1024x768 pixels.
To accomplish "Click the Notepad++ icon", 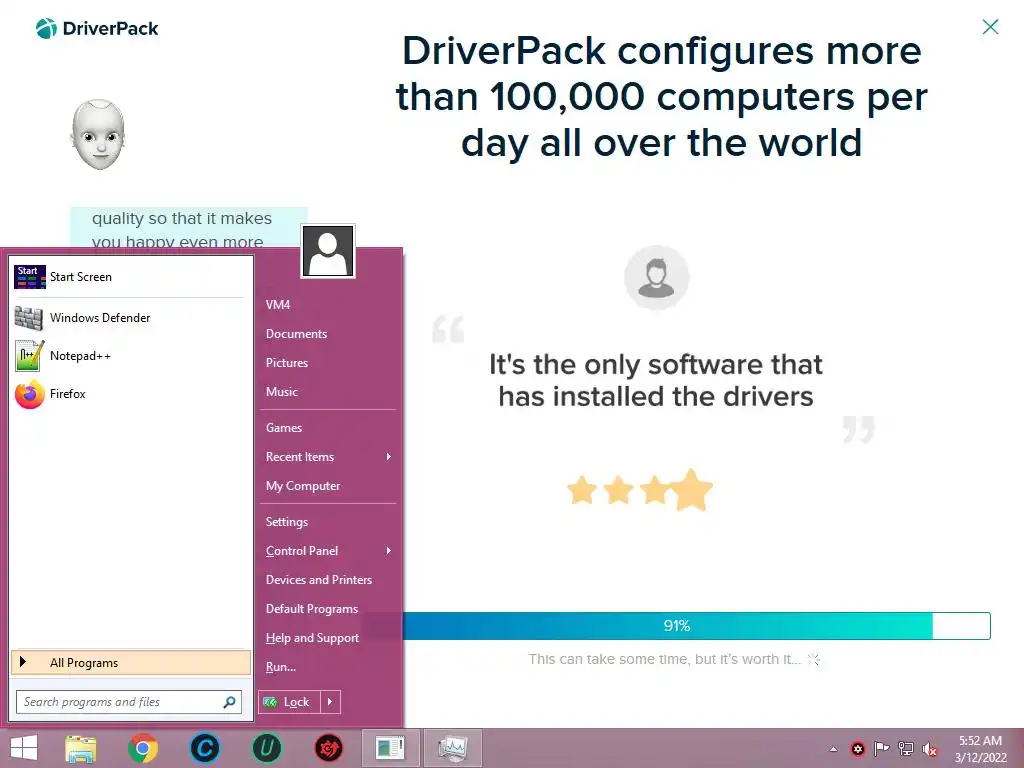I will pos(29,356).
